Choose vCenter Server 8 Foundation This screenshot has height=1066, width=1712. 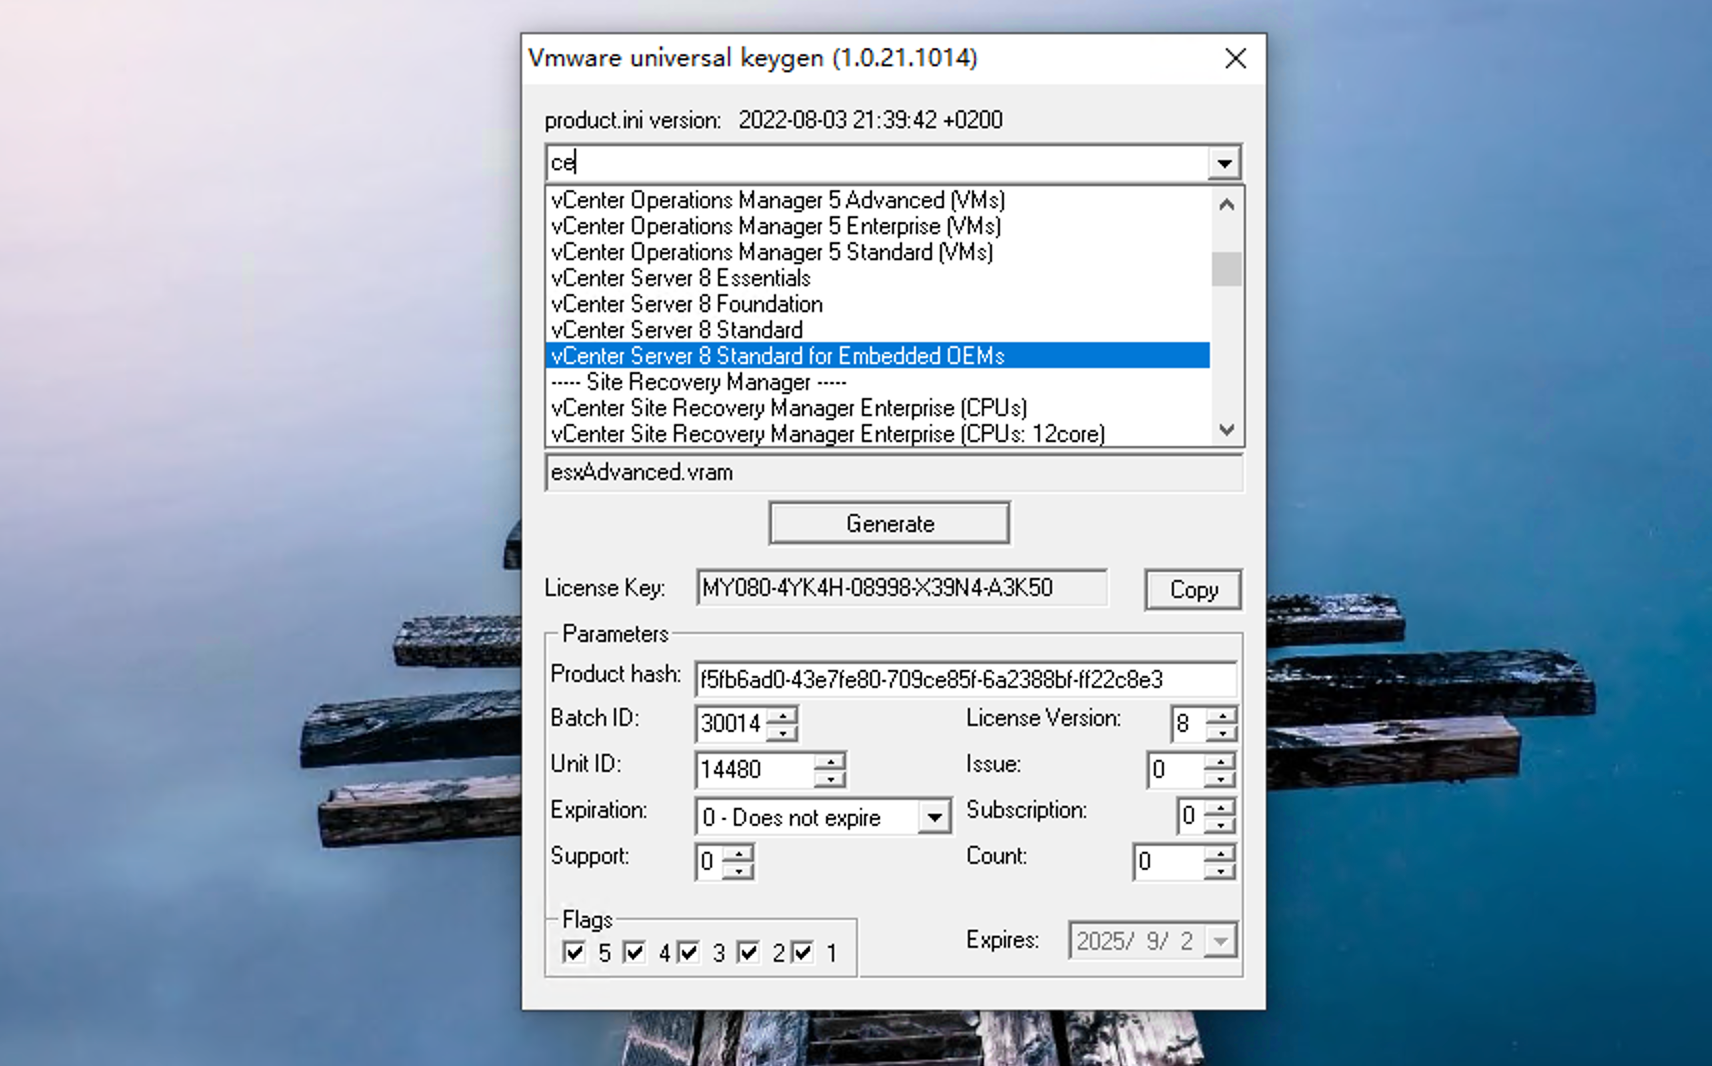click(x=878, y=304)
